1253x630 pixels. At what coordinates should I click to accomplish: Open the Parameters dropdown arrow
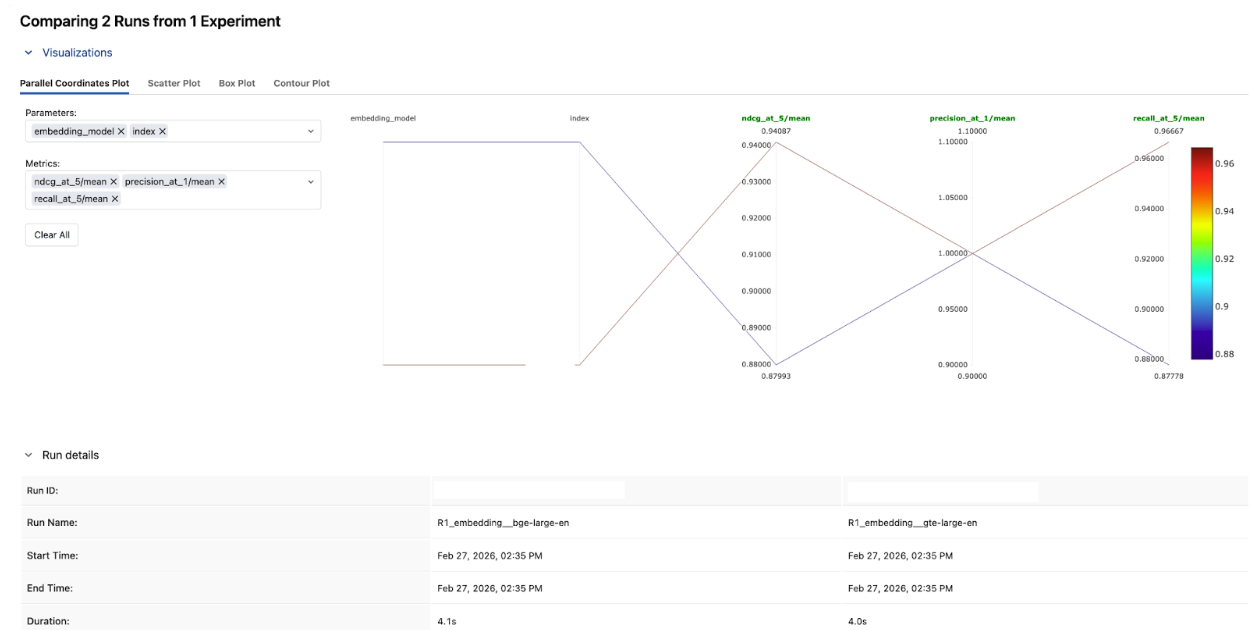(x=310, y=132)
